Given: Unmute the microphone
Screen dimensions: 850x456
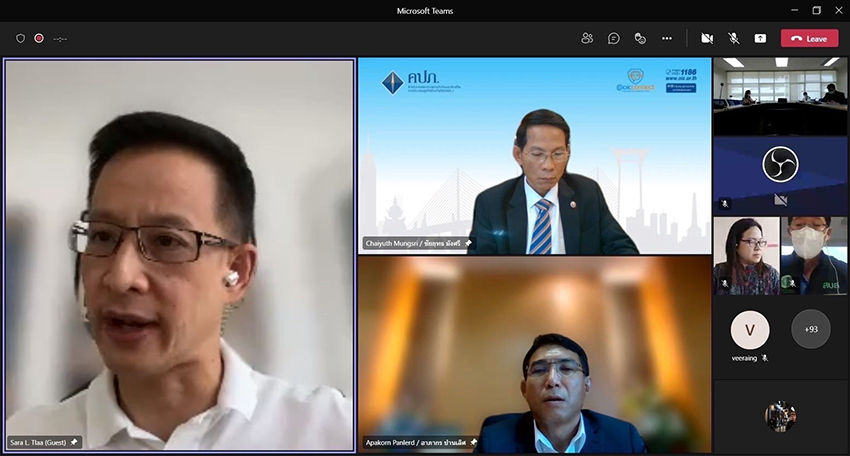Looking at the screenshot, I should tap(733, 38).
